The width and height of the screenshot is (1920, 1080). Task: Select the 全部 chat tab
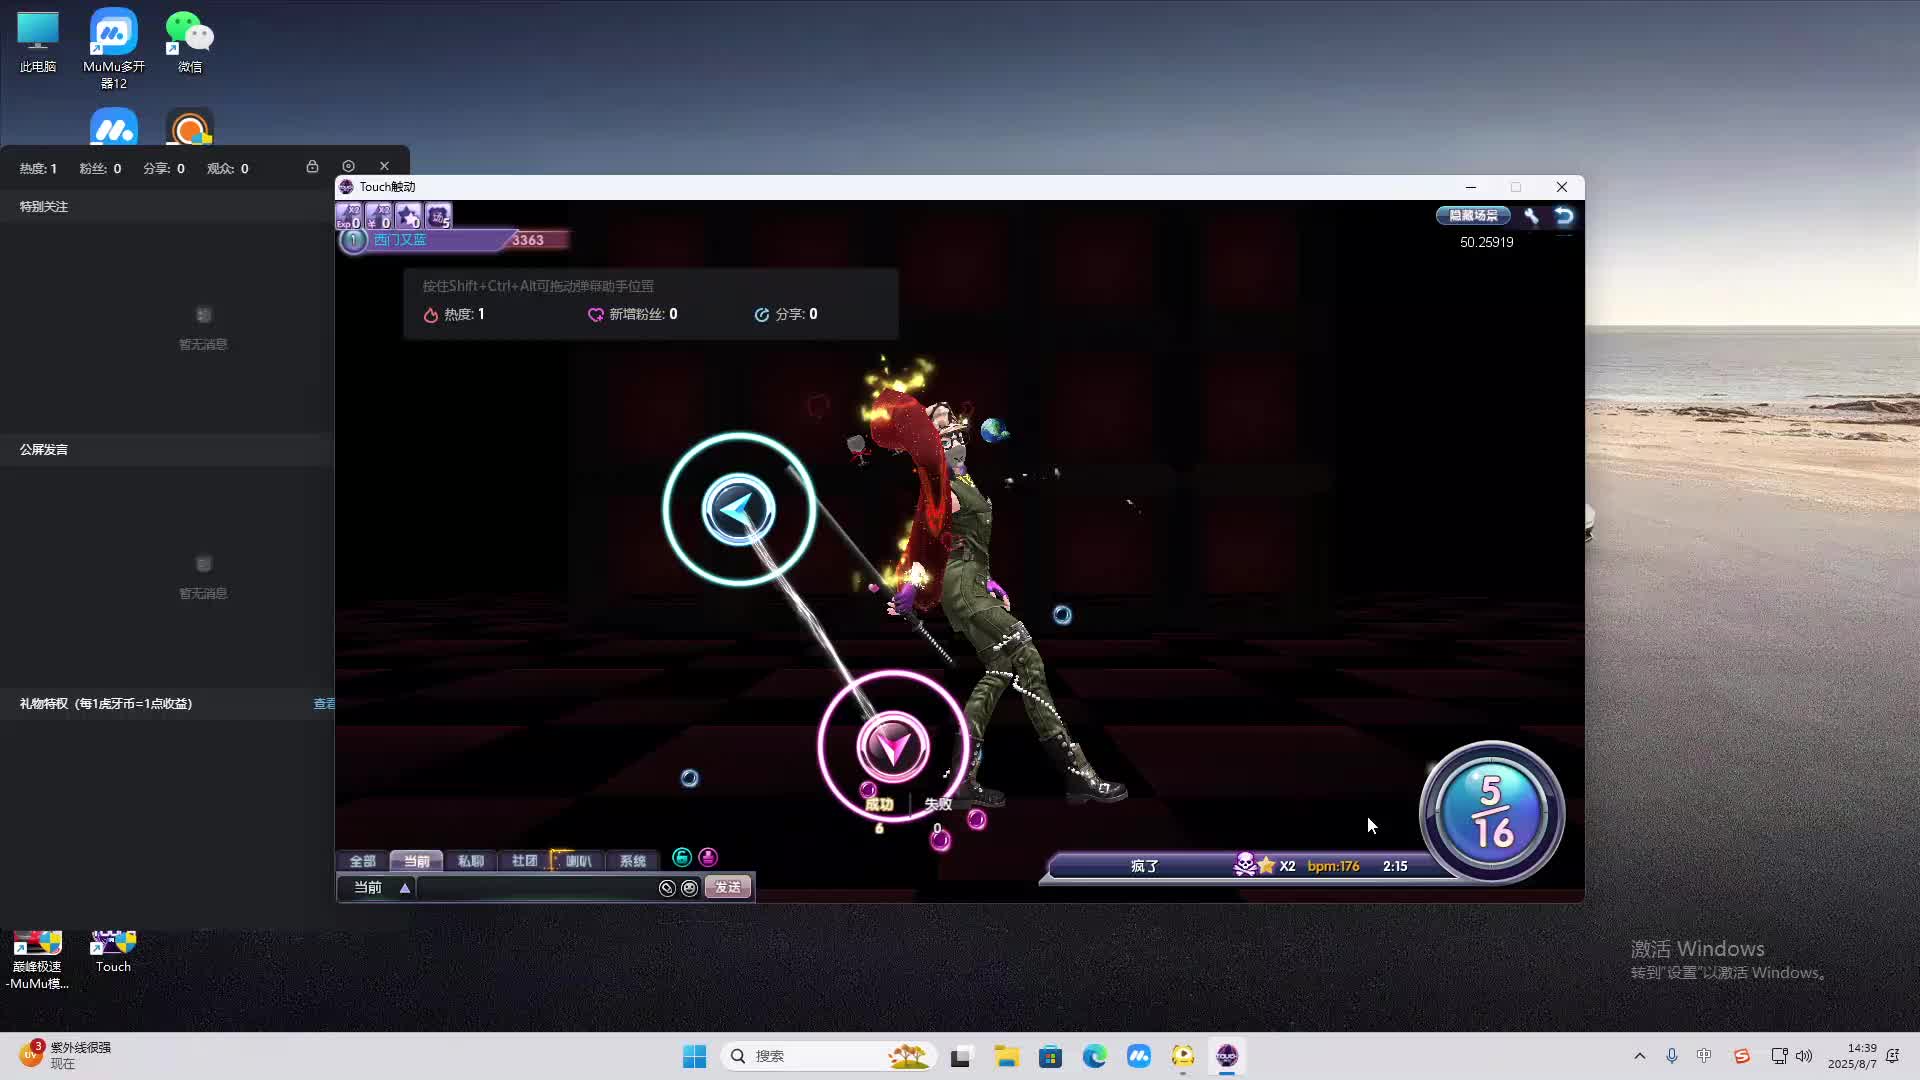[x=362, y=861]
